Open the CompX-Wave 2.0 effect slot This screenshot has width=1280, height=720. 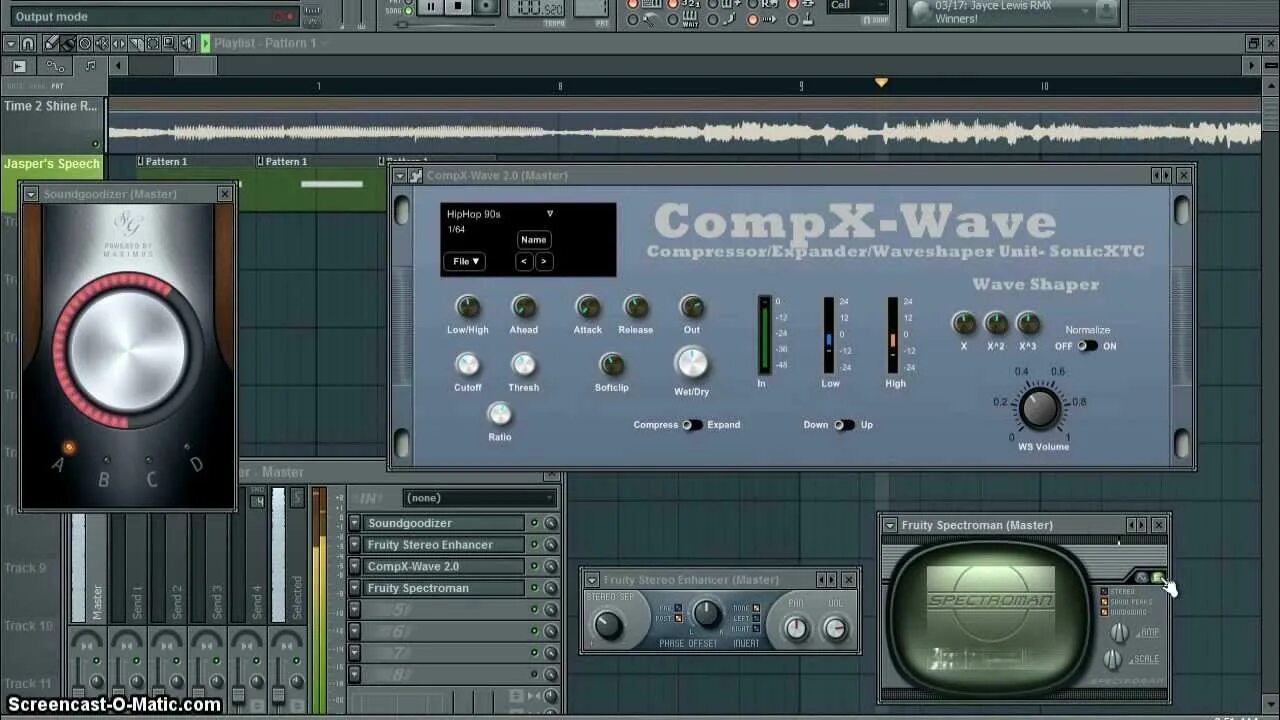click(444, 566)
